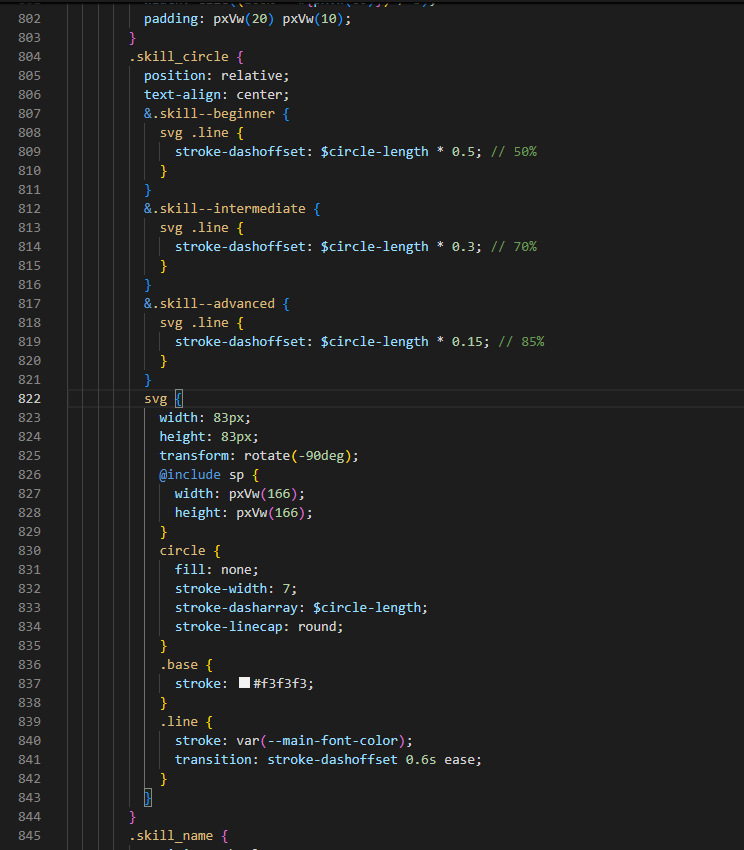The width and height of the screenshot is (744, 850).
Task: Click line number 822 in the gutter
Action: [29, 398]
